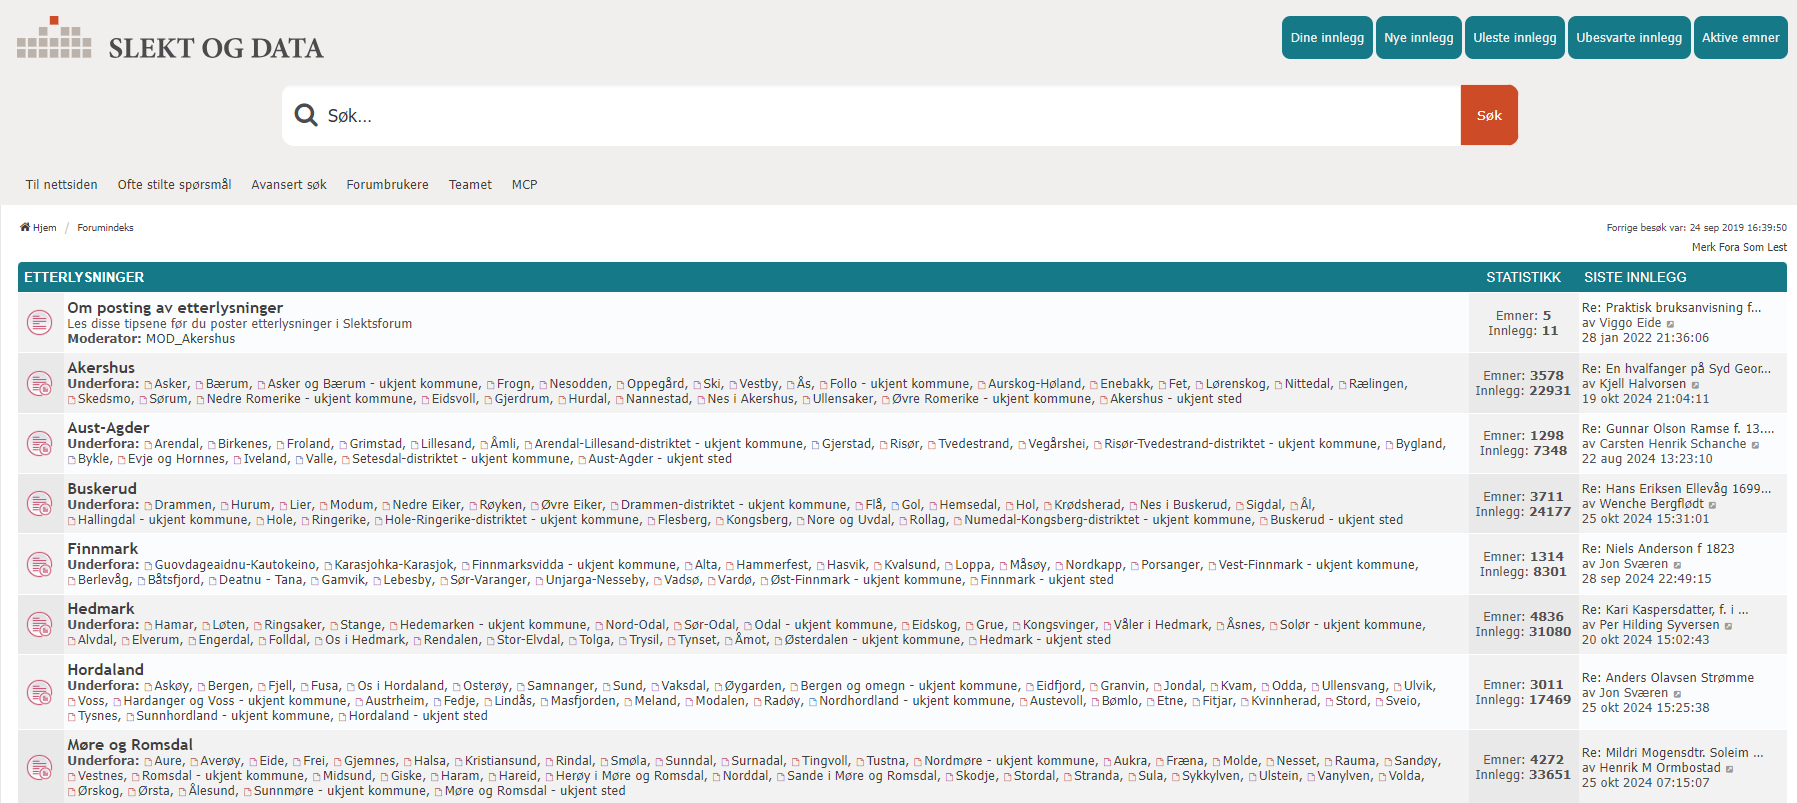The height and width of the screenshot is (803, 1797).
Task: Click the Hordaland forum folder icon
Action: (x=40, y=692)
